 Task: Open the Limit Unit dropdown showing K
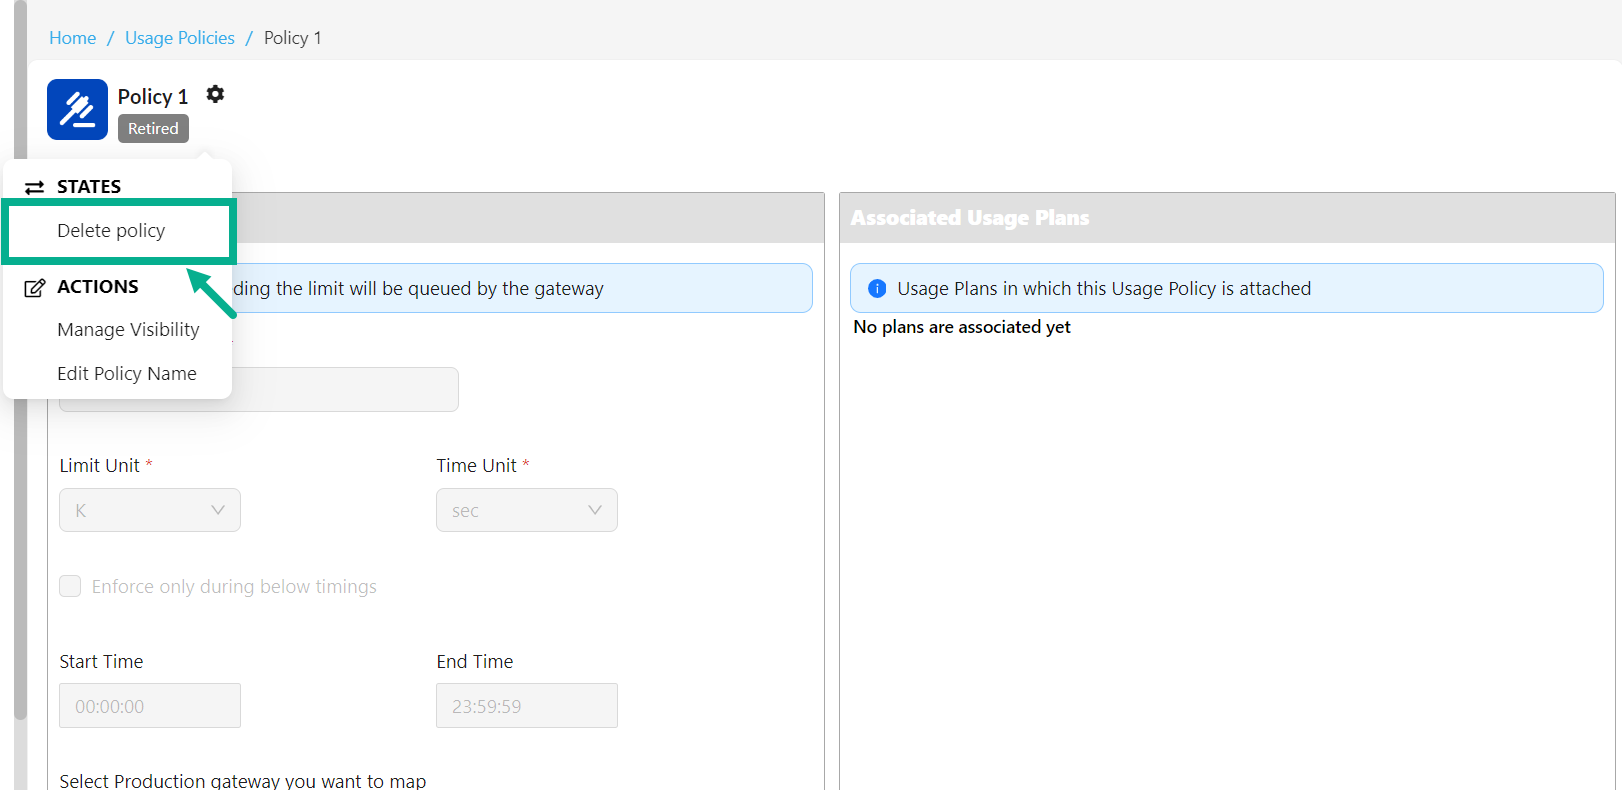click(x=150, y=510)
